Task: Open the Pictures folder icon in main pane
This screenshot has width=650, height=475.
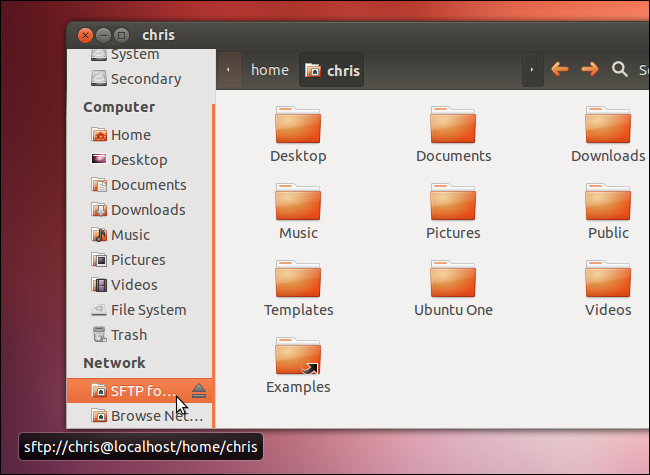Action: (453, 202)
